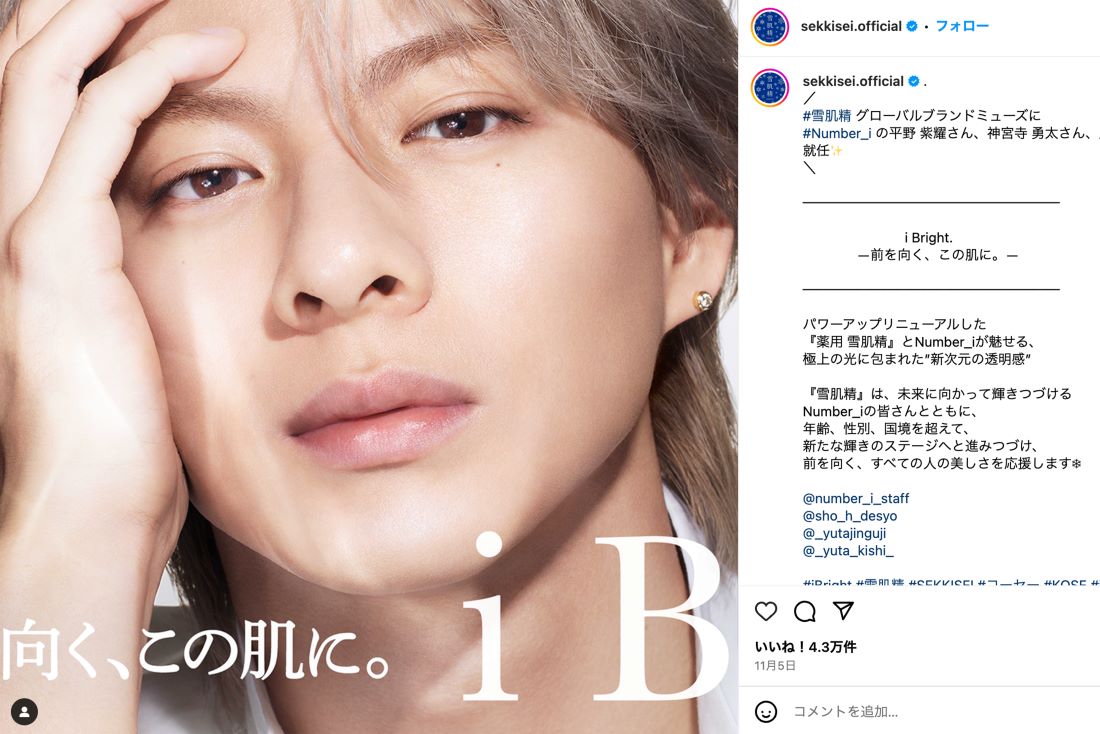The image size is (1100, 734).
Task: Open post date 11月5日 link
Action: click(x=775, y=665)
